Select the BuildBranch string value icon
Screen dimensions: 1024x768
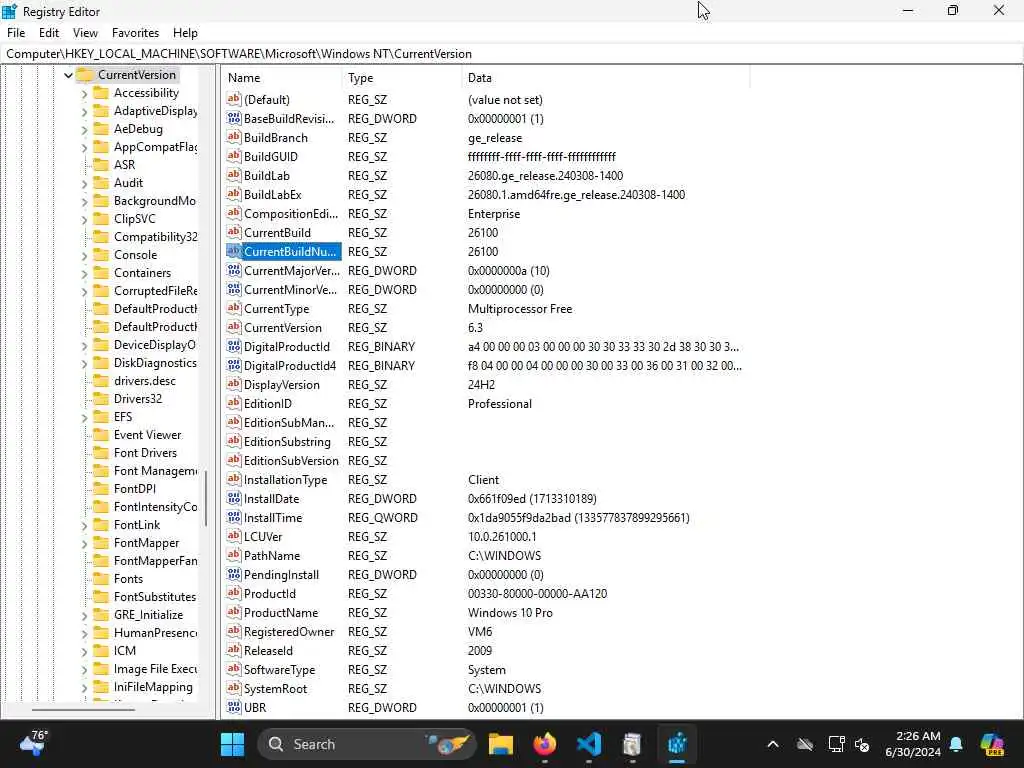(x=234, y=137)
